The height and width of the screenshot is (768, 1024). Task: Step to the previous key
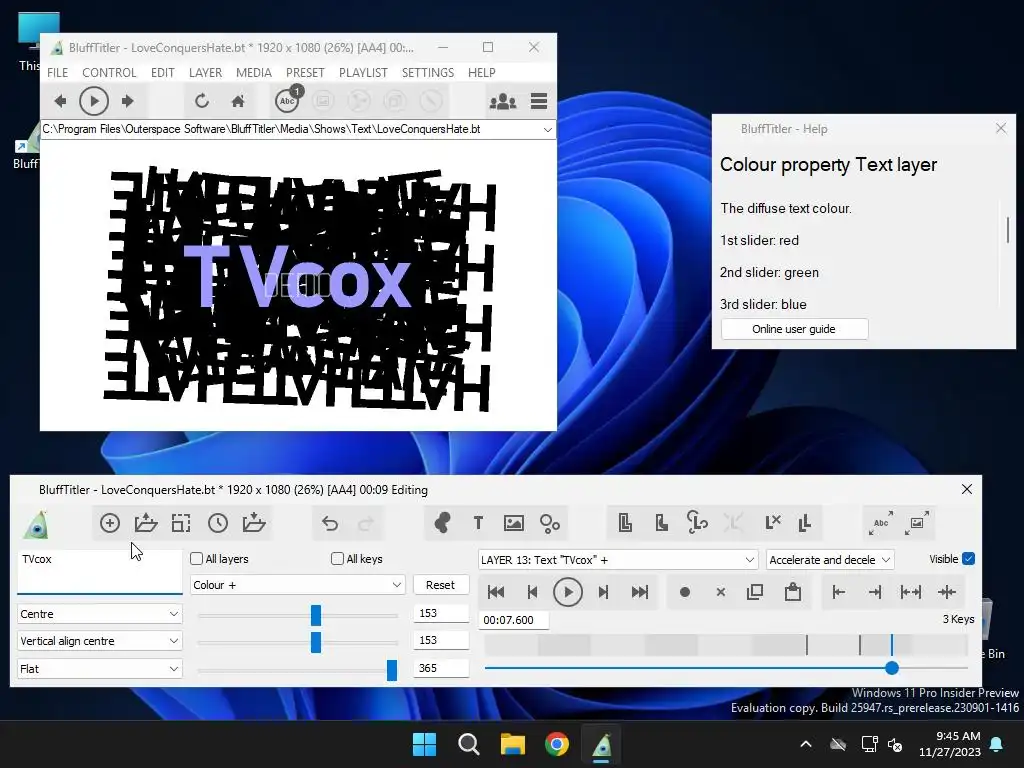[532, 592]
